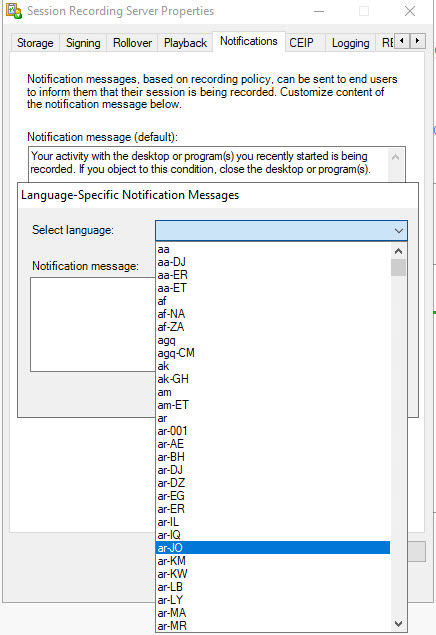Click the language list scroll up arrow
436x635 pixels.
(398, 251)
